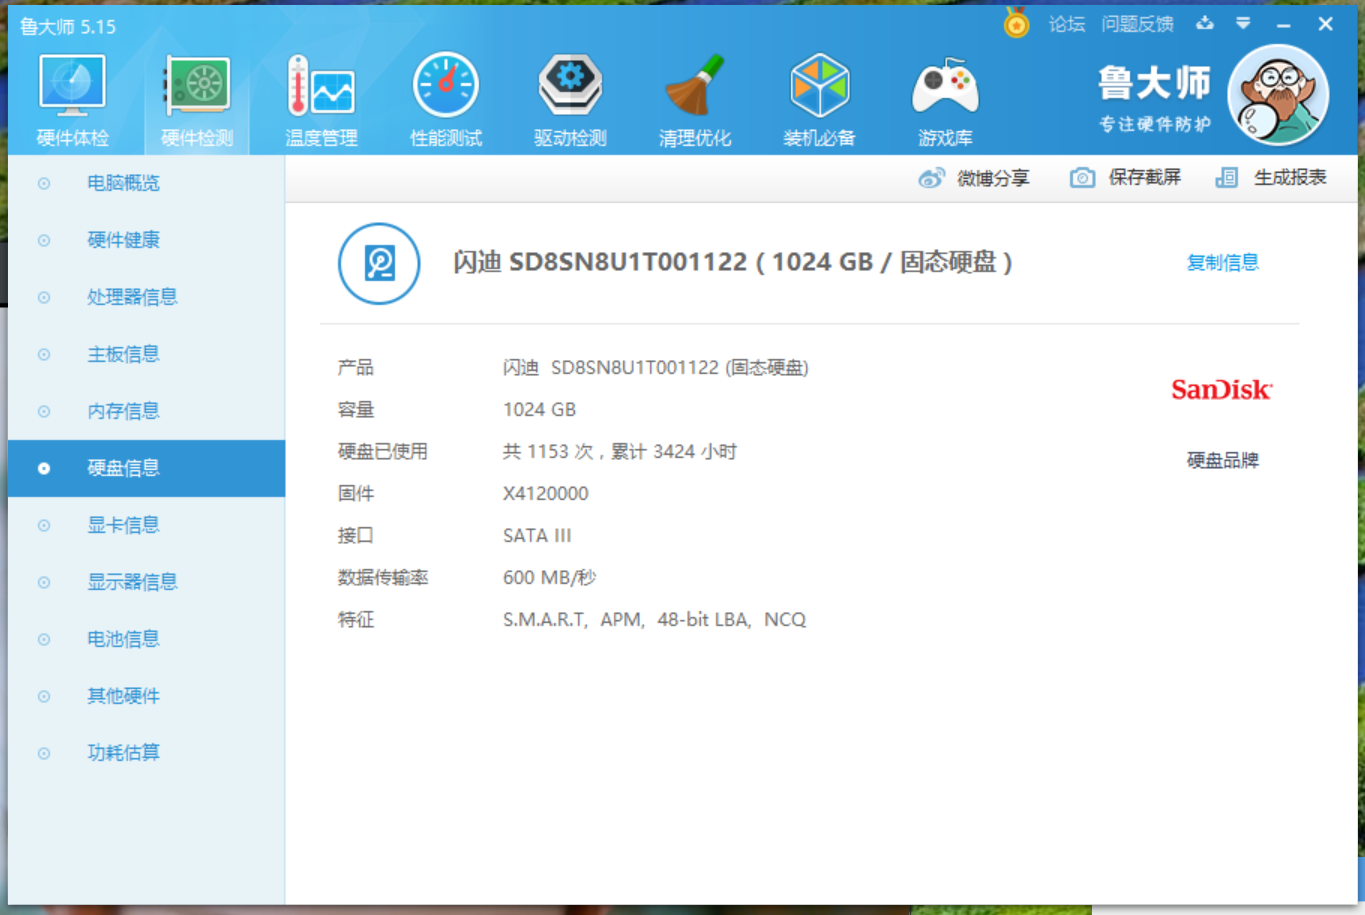Expand the title bar dropdown menu arrow

coord(1243,23)
